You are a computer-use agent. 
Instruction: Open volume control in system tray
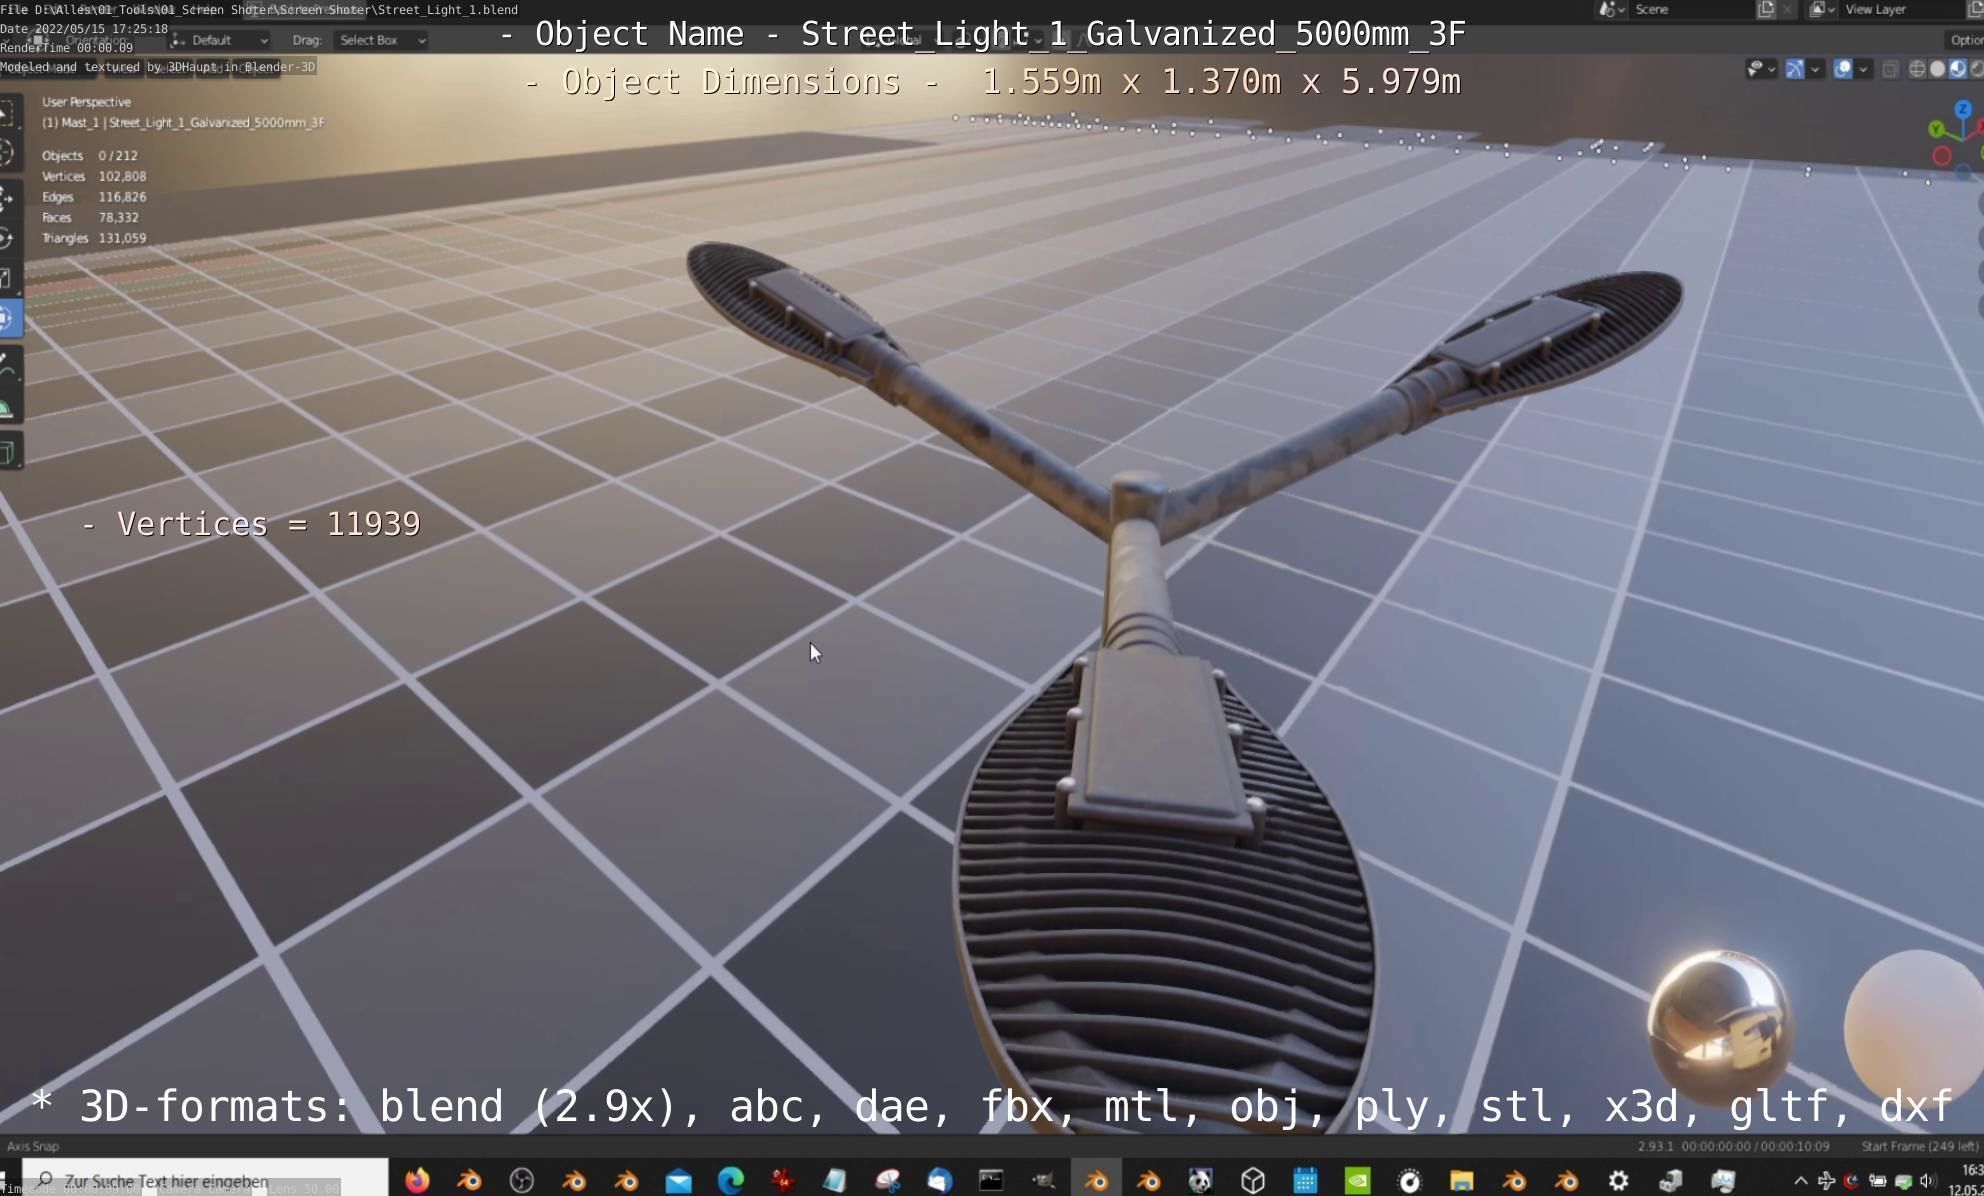coord(1927,1181)
